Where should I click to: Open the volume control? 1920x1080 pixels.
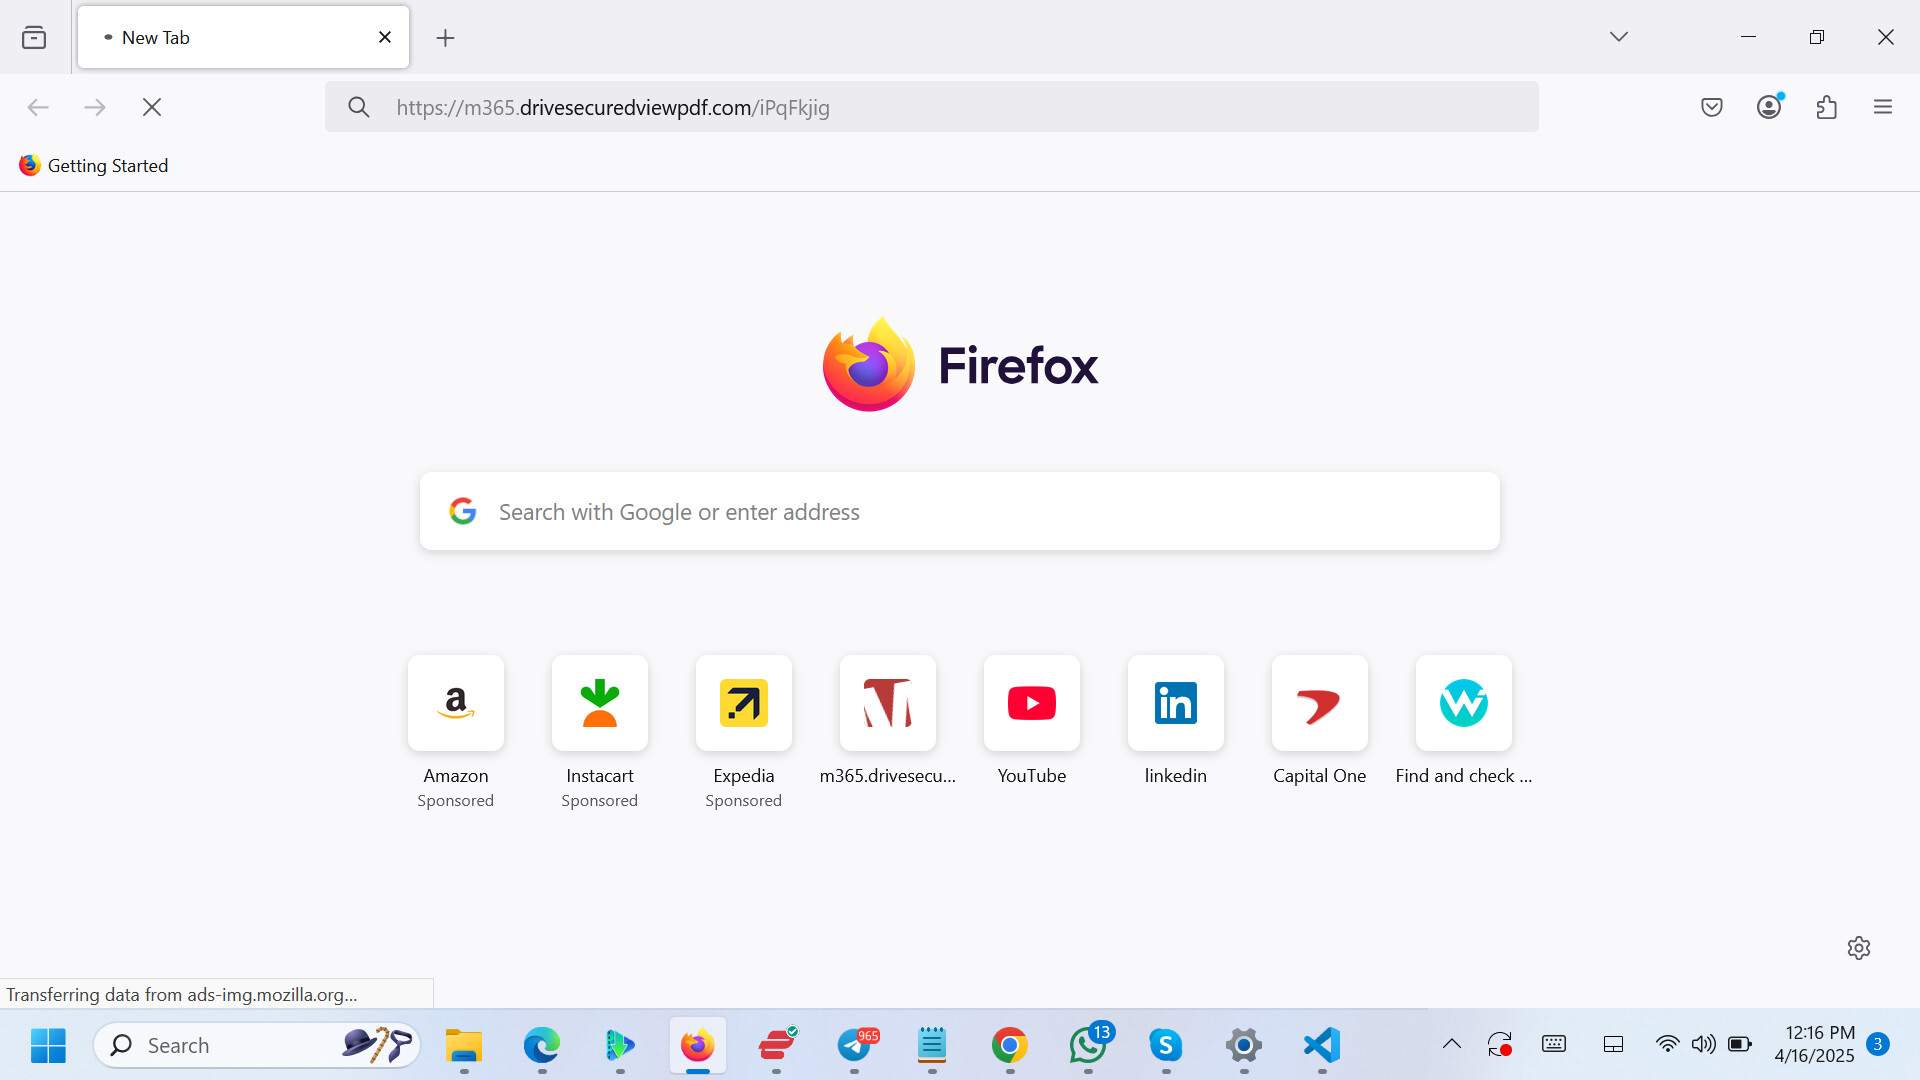[1704, 1044]
